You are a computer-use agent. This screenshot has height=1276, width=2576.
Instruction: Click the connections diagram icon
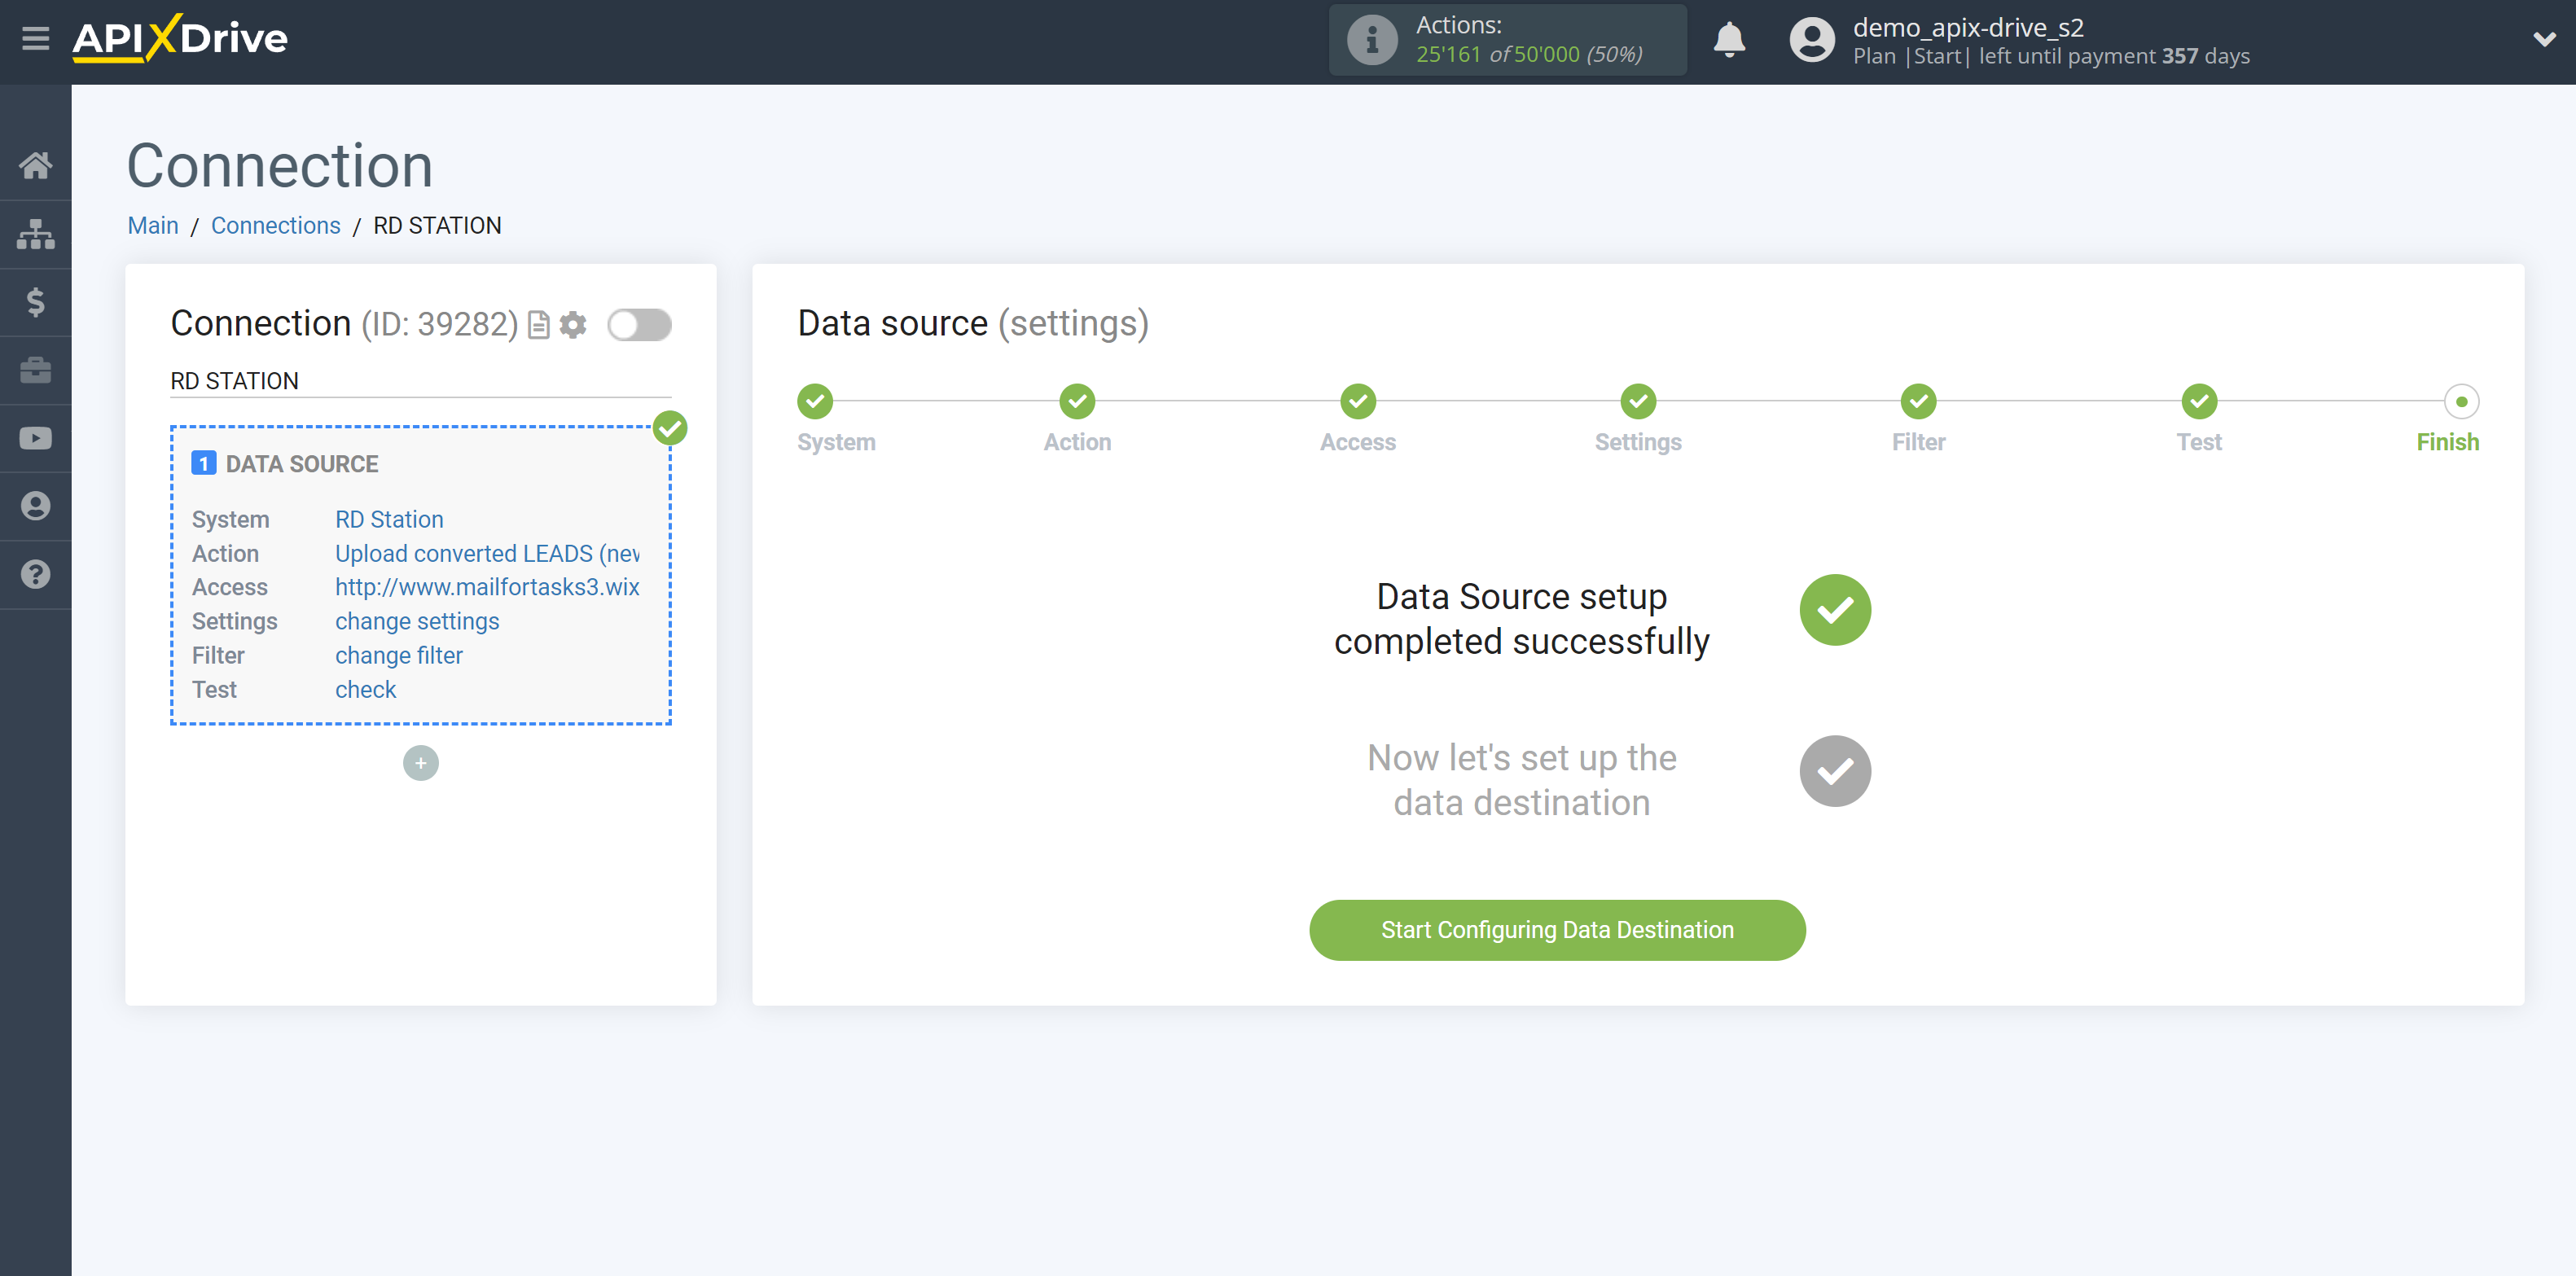36,233
